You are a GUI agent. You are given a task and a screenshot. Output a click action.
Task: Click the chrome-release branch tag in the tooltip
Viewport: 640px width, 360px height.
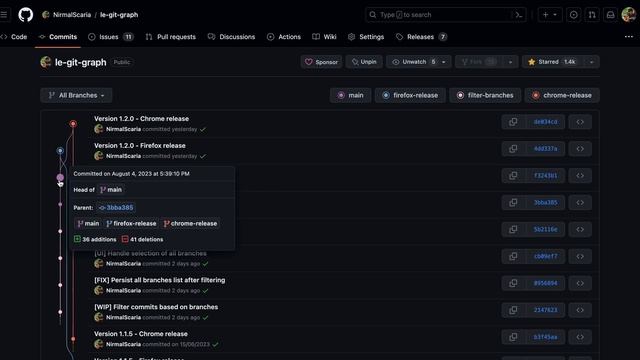point(190,224)
